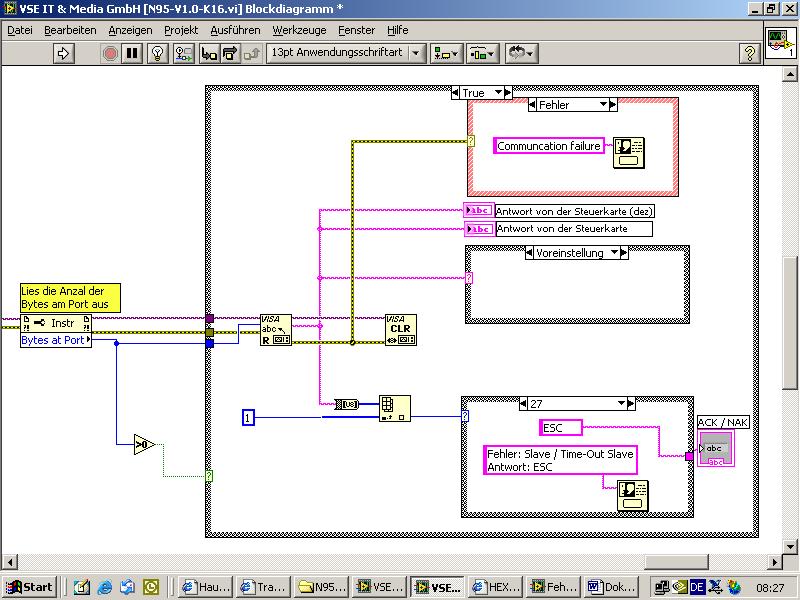Go to next case of Voreinstellung structure
The image size is (800, 600).
624,253
